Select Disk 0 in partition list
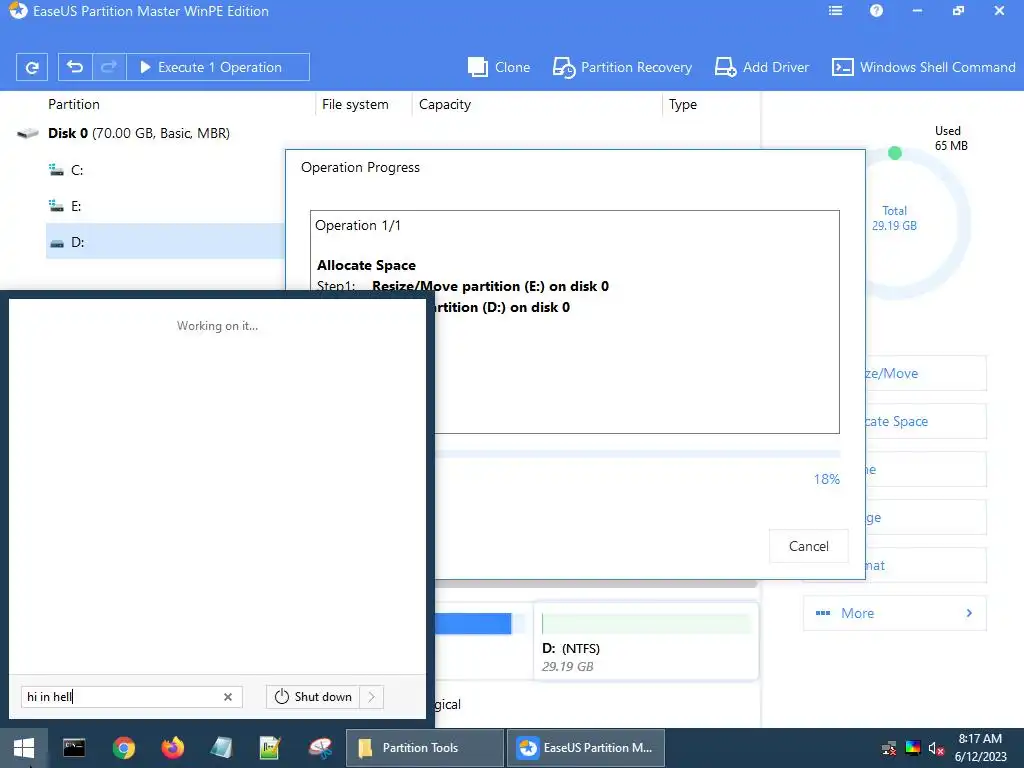This screenshot has height=768, width=1024. click(138, 133)
